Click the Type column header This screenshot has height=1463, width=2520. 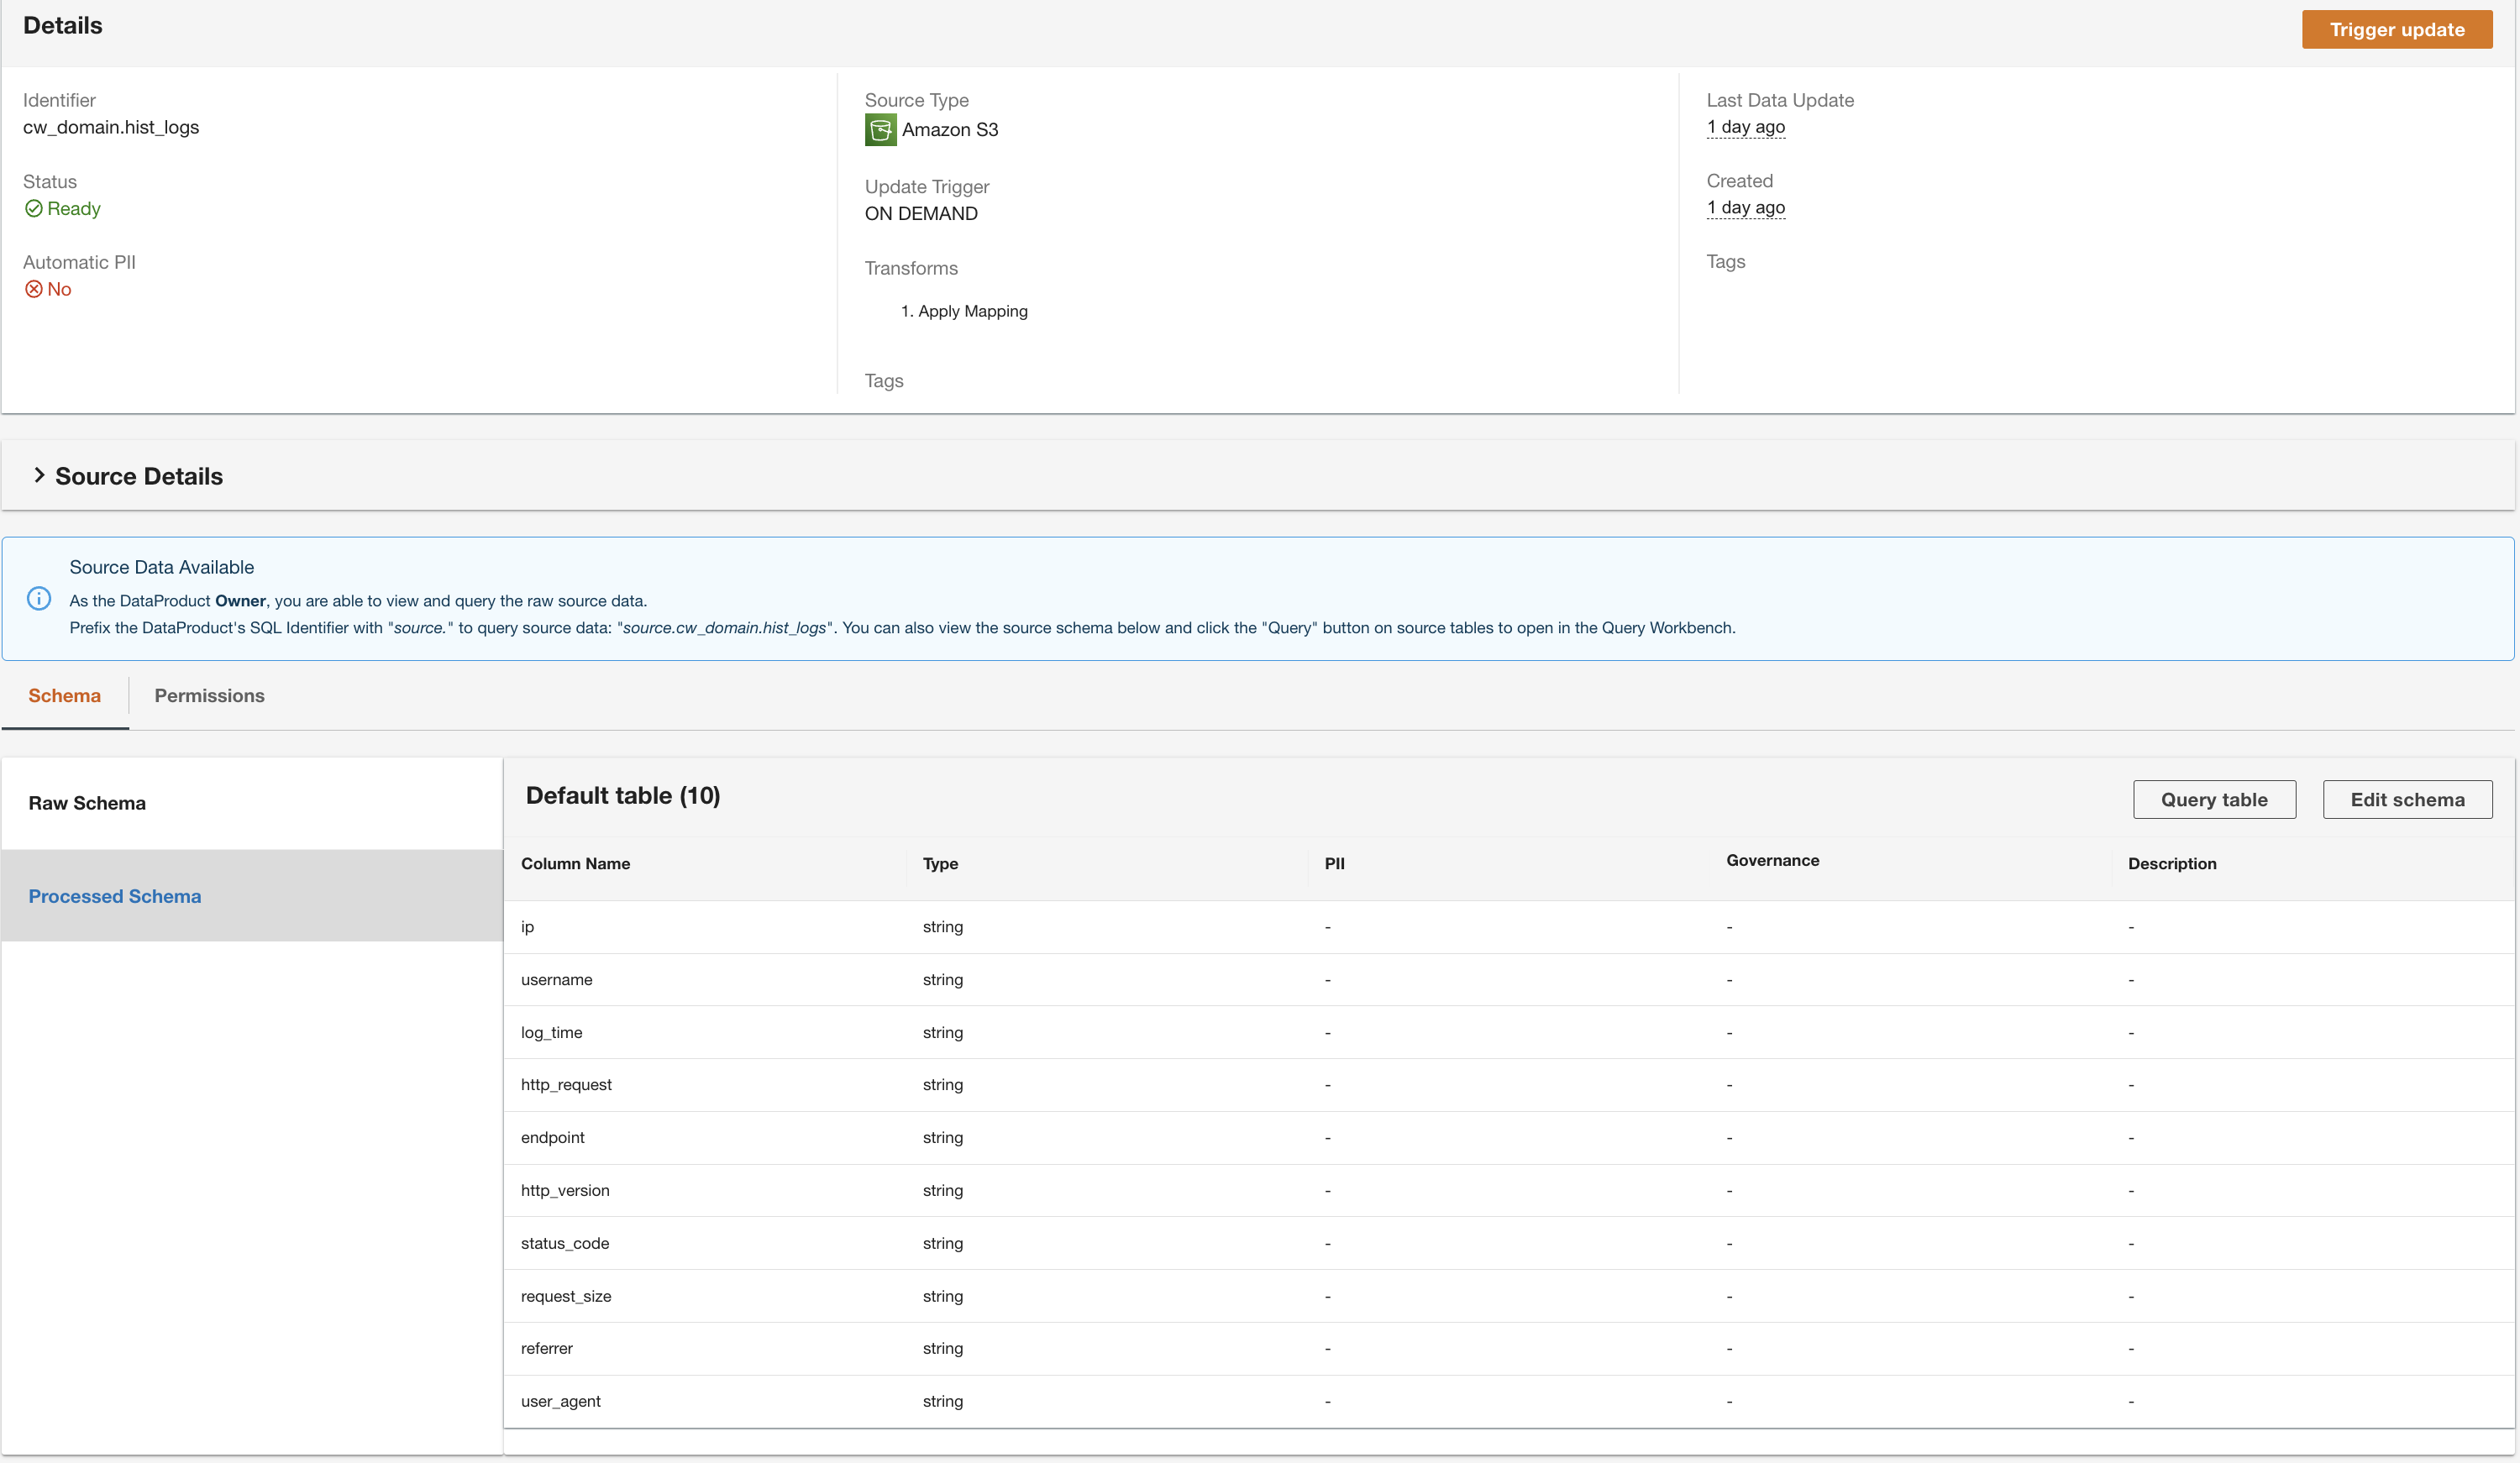[x=940, y=864]
